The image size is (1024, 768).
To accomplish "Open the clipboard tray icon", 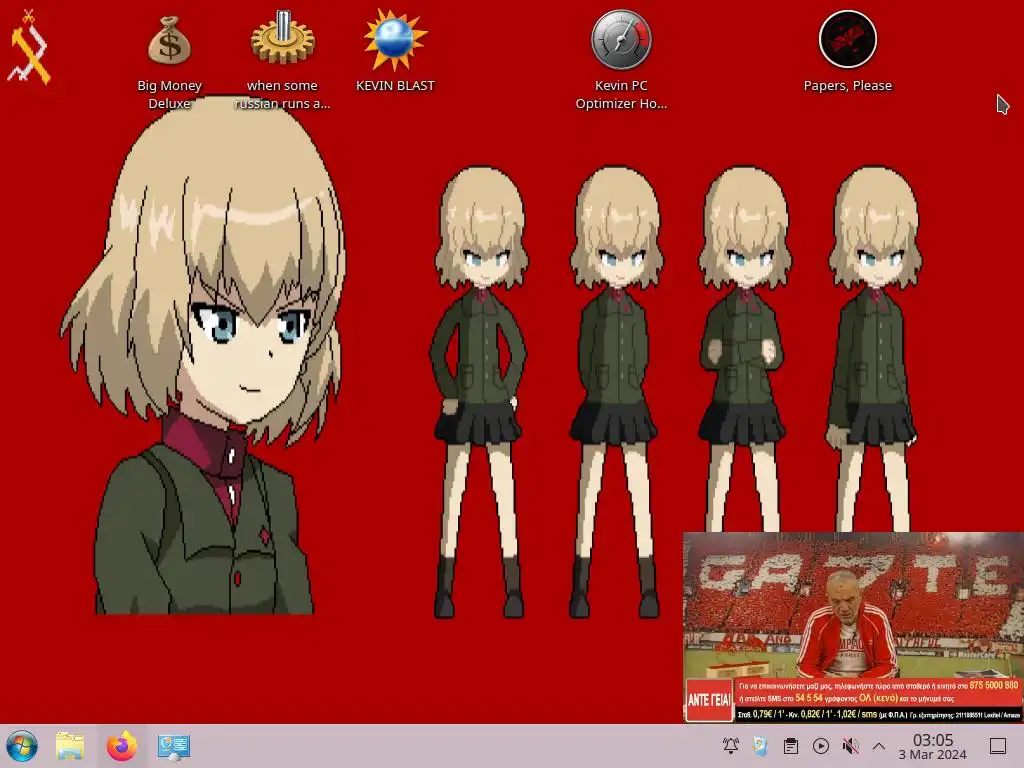I will [x=791, y=745].
